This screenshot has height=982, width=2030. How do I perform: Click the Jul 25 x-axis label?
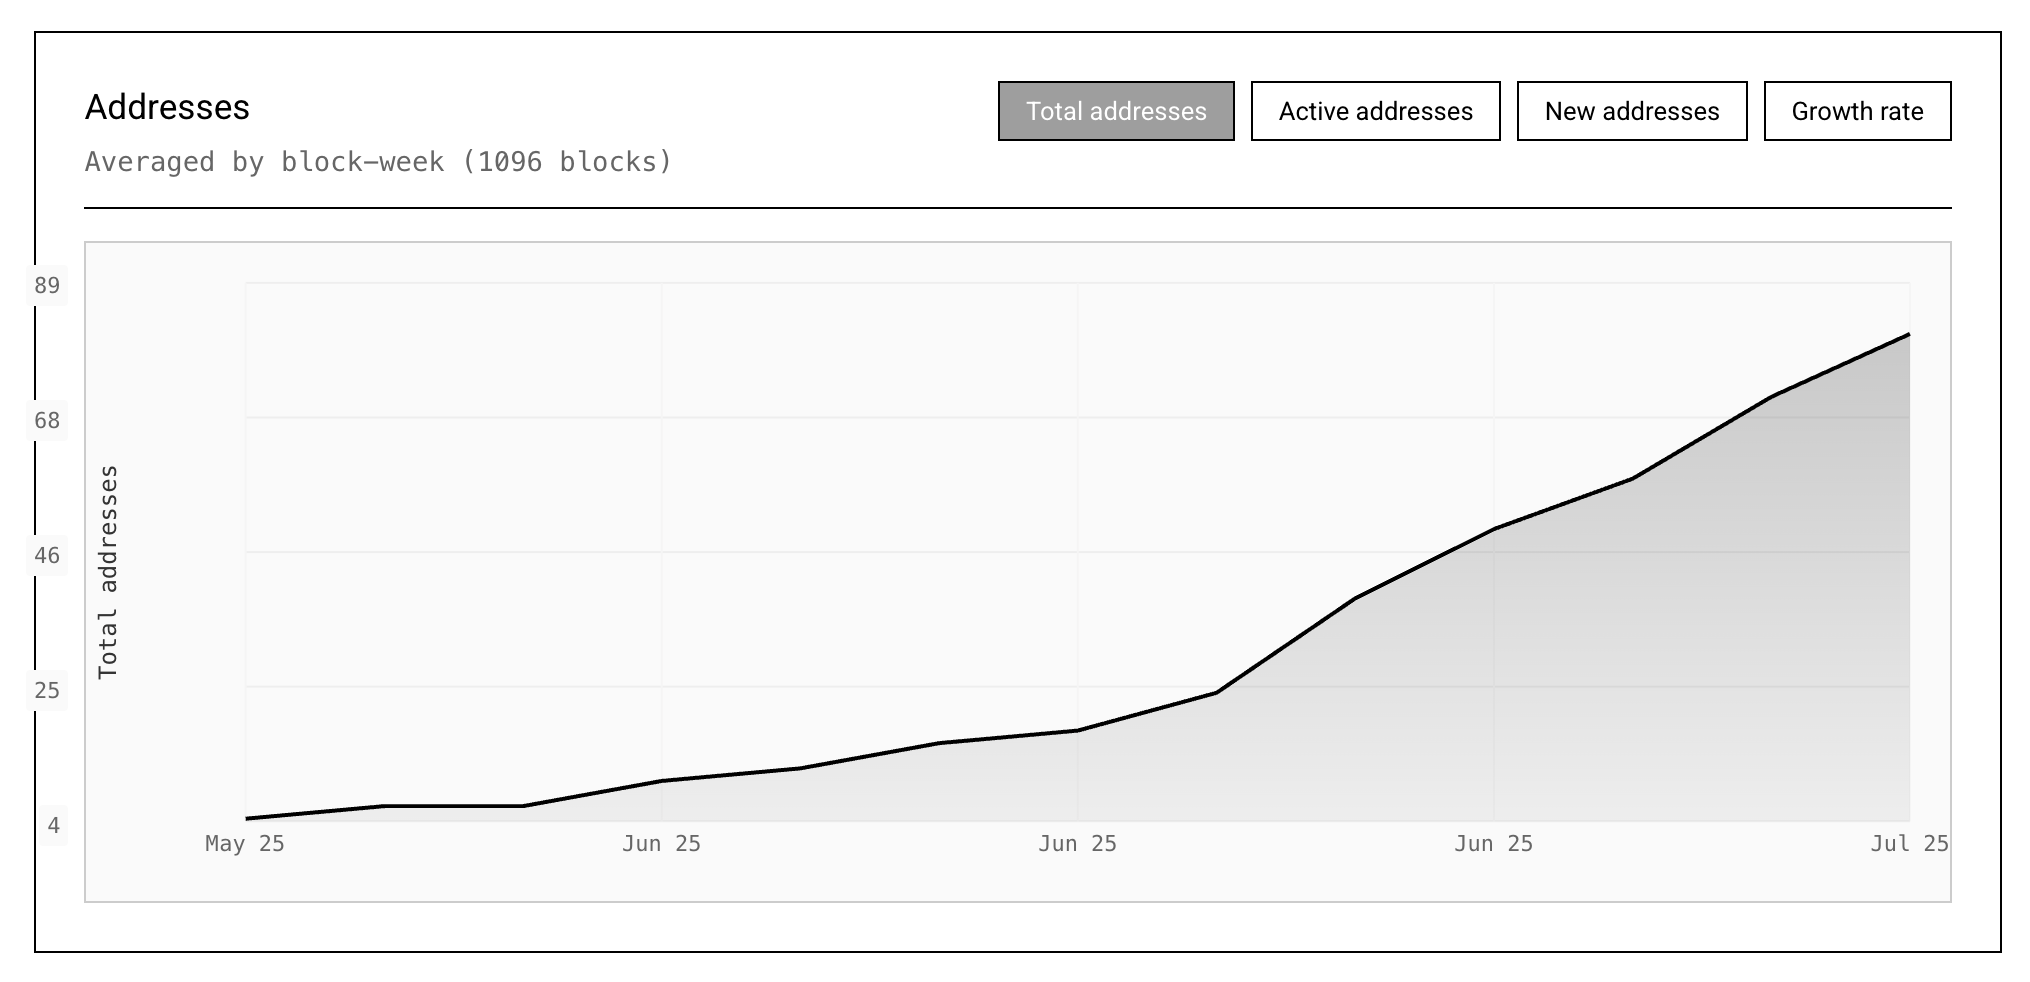[1909, 844]
